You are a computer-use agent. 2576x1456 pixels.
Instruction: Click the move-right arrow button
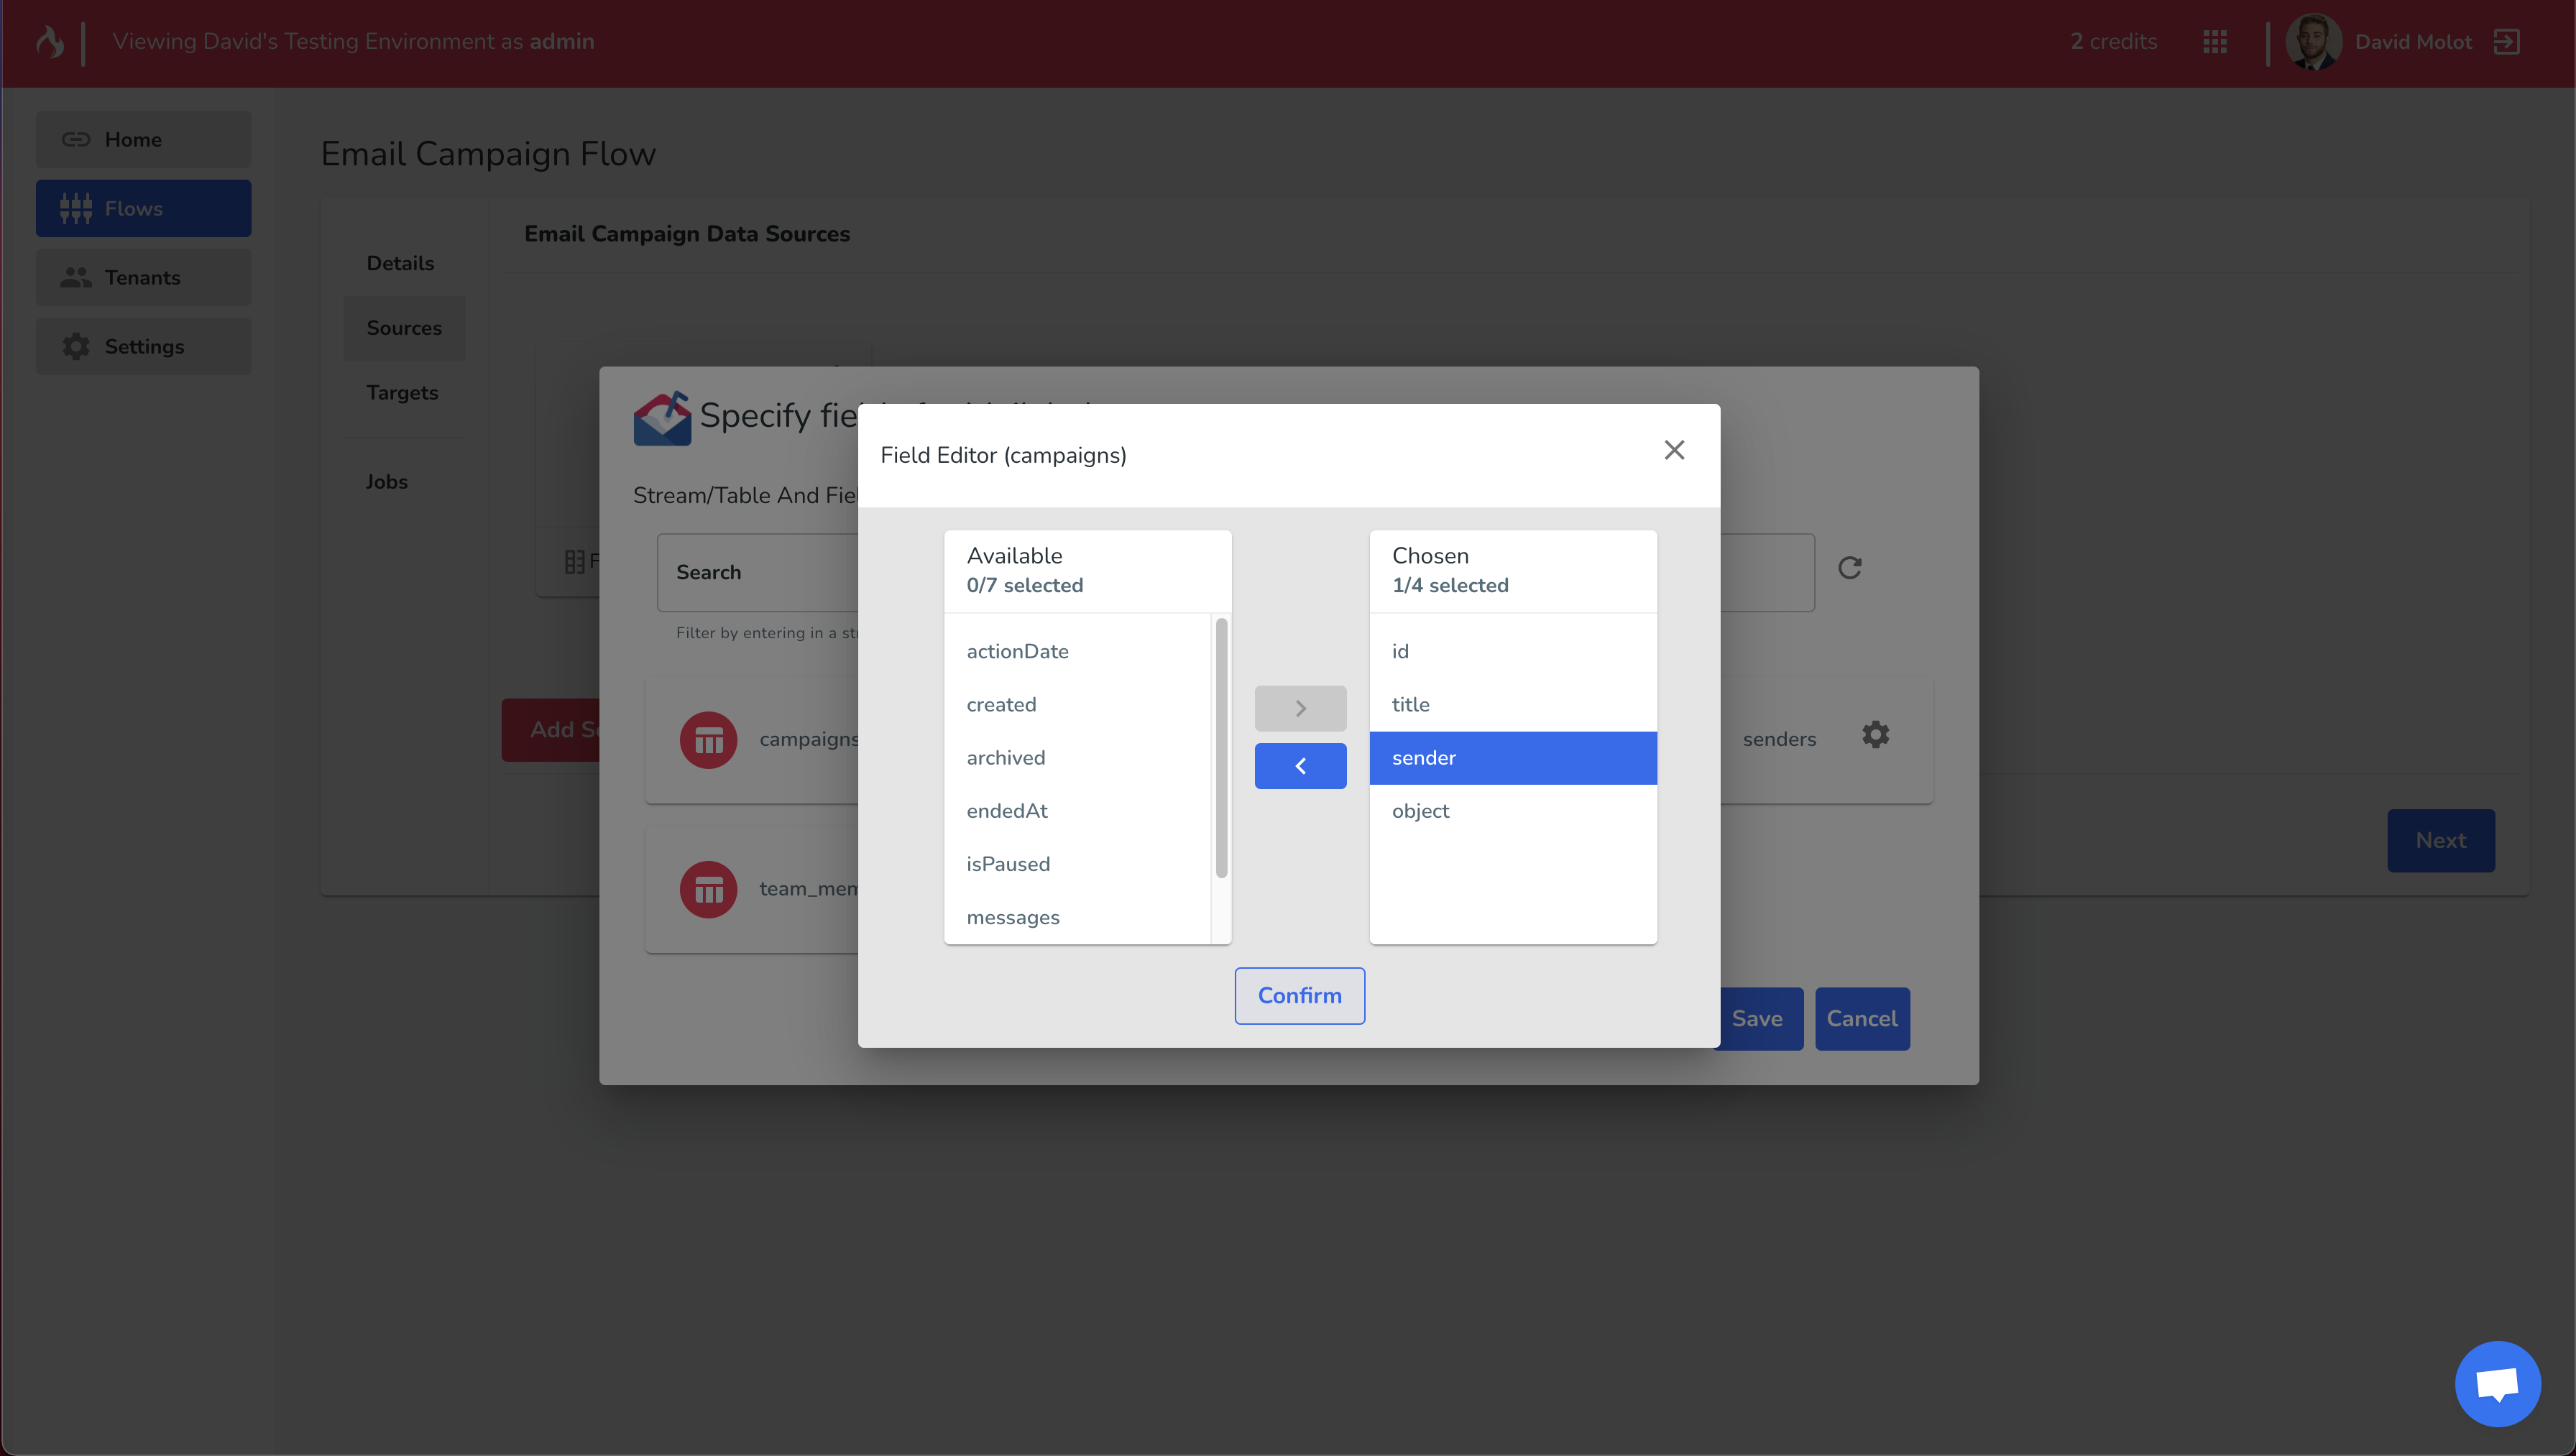(1300, 708)
